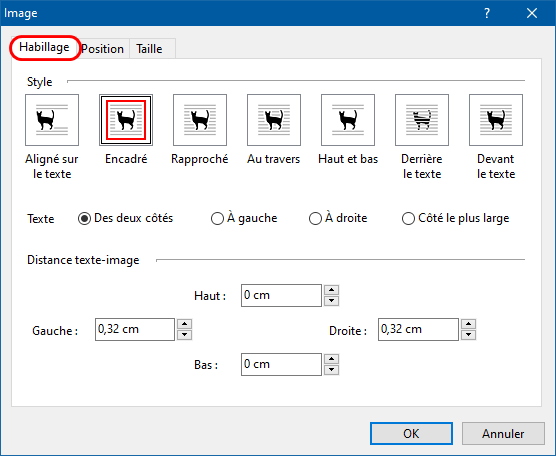Enable Côté le plus large option
Viewport: 556px width, 456px height.
(408, 218)
